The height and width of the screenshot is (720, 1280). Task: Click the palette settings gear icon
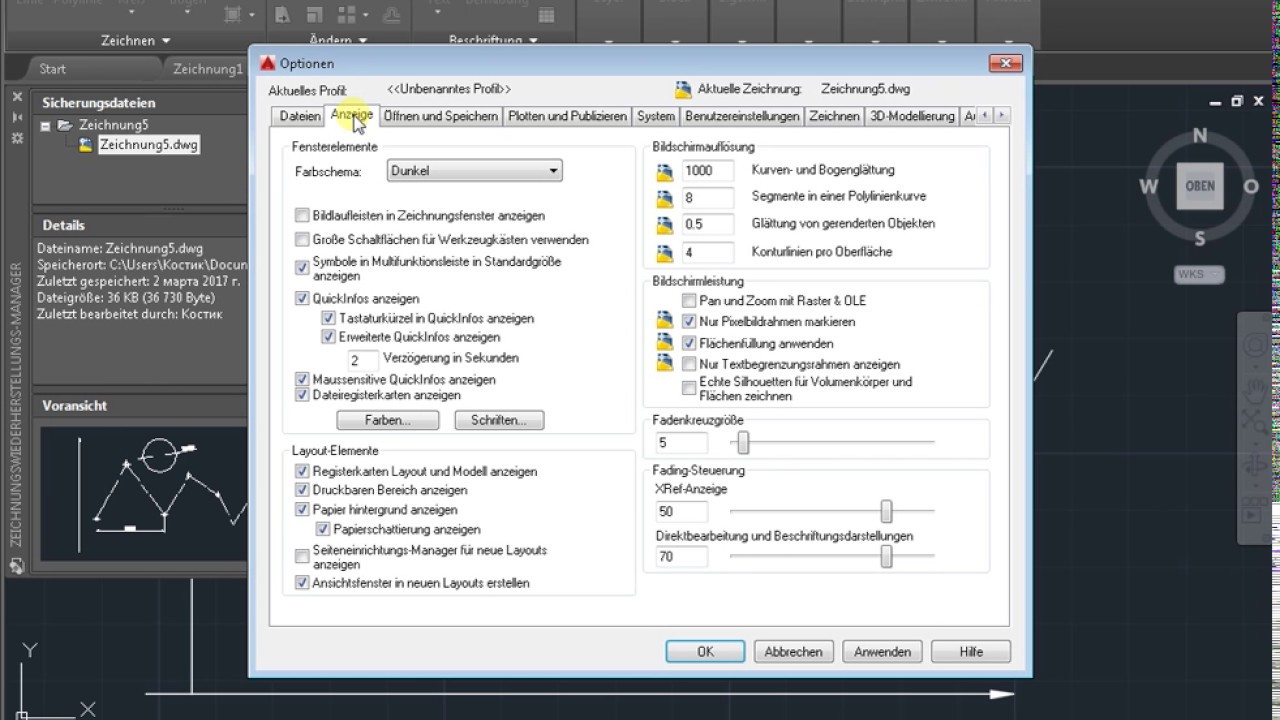(x=17, y=138)
